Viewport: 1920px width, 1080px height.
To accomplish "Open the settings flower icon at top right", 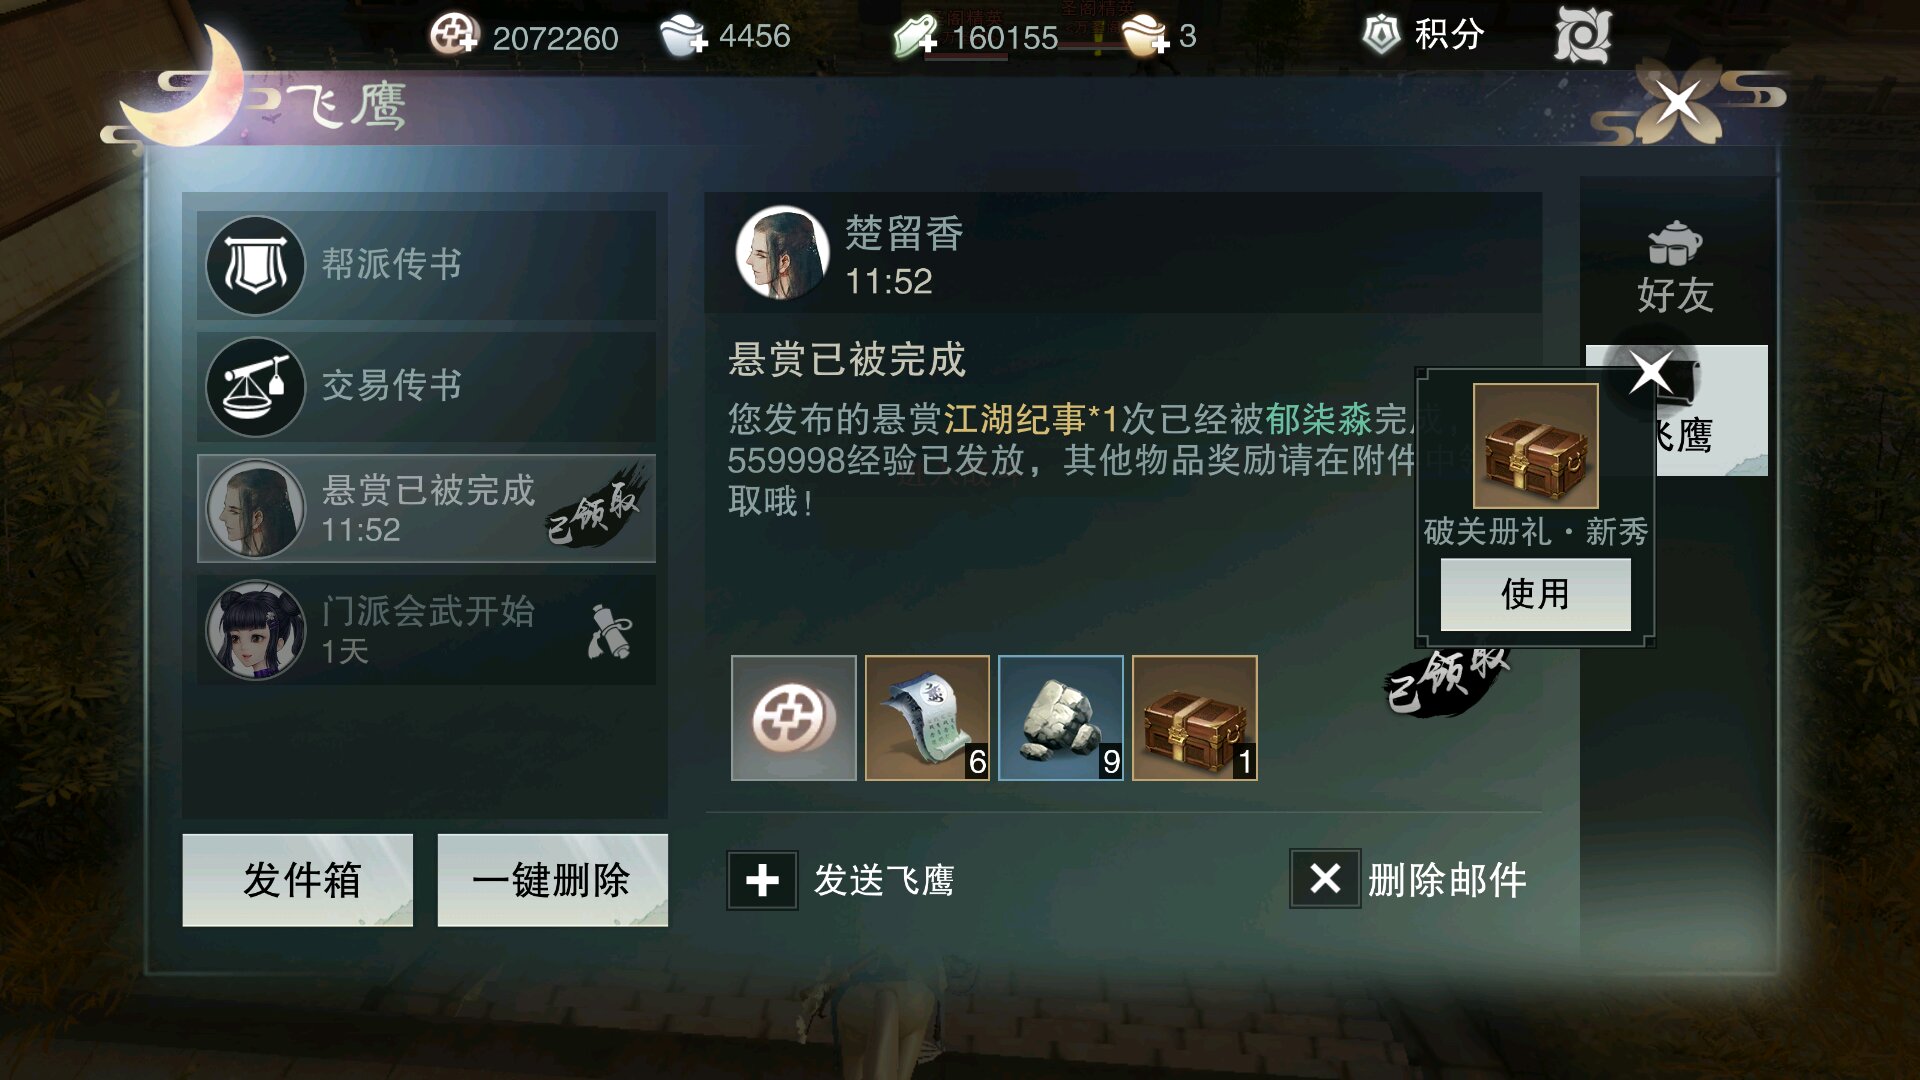I will tap(1582, 37).
